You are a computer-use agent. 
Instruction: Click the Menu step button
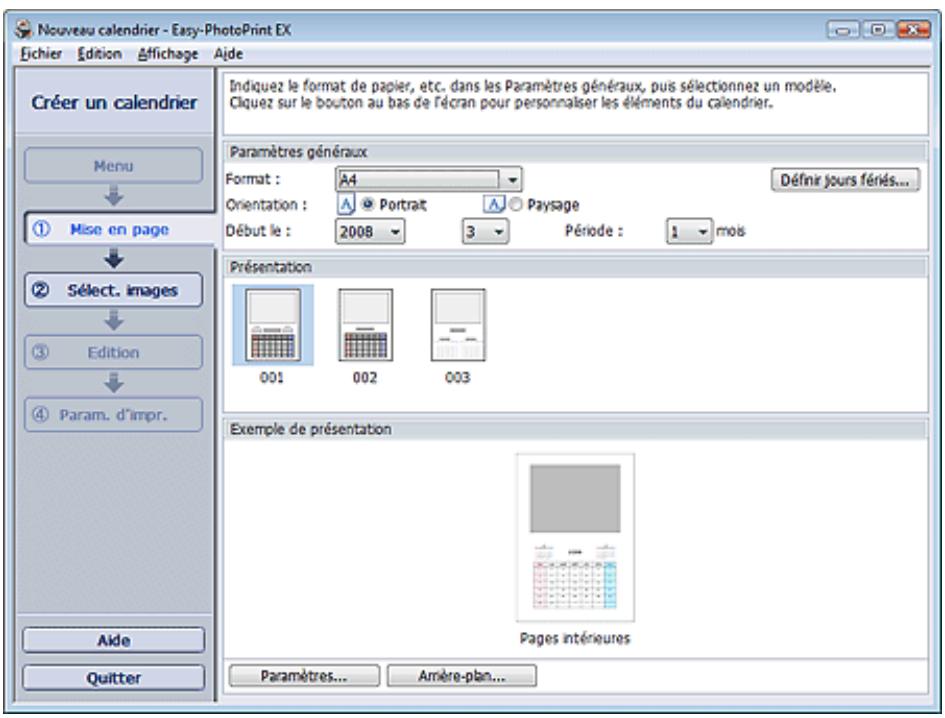pos(113,166)
